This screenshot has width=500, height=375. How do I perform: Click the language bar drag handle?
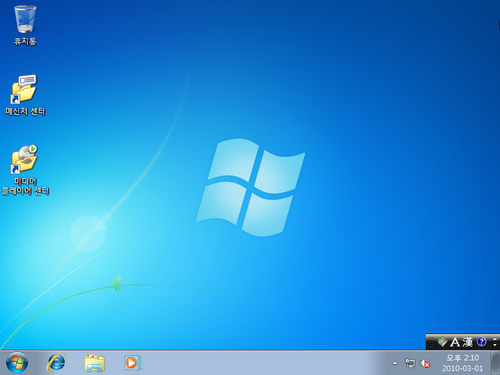point(431,342)
